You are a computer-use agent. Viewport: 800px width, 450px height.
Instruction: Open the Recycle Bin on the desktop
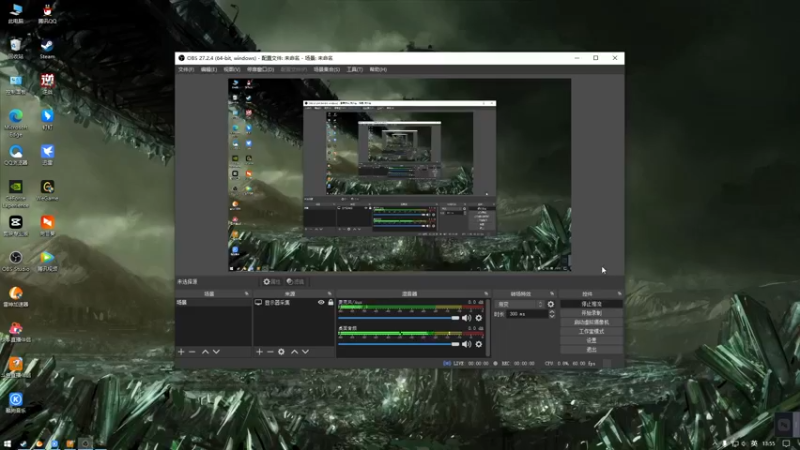pyautogui.click(x=15, y=49)
